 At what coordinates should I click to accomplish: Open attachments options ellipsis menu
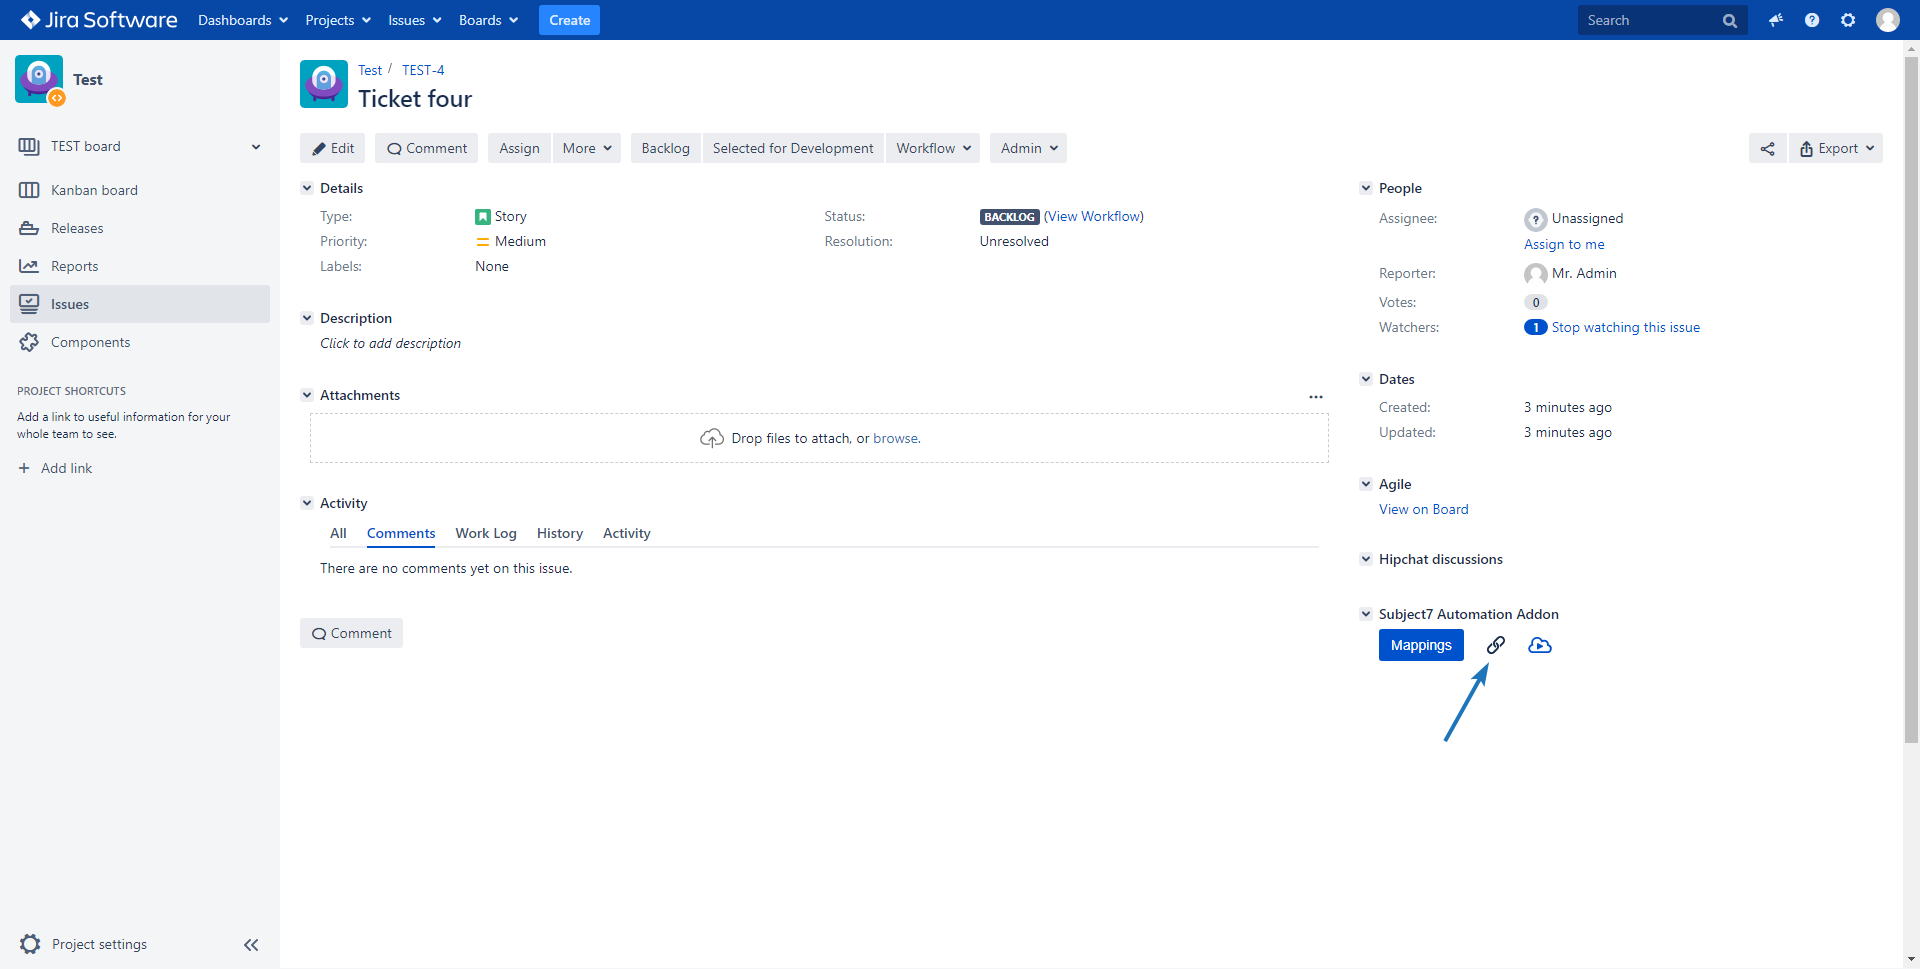click(1315, 397)
